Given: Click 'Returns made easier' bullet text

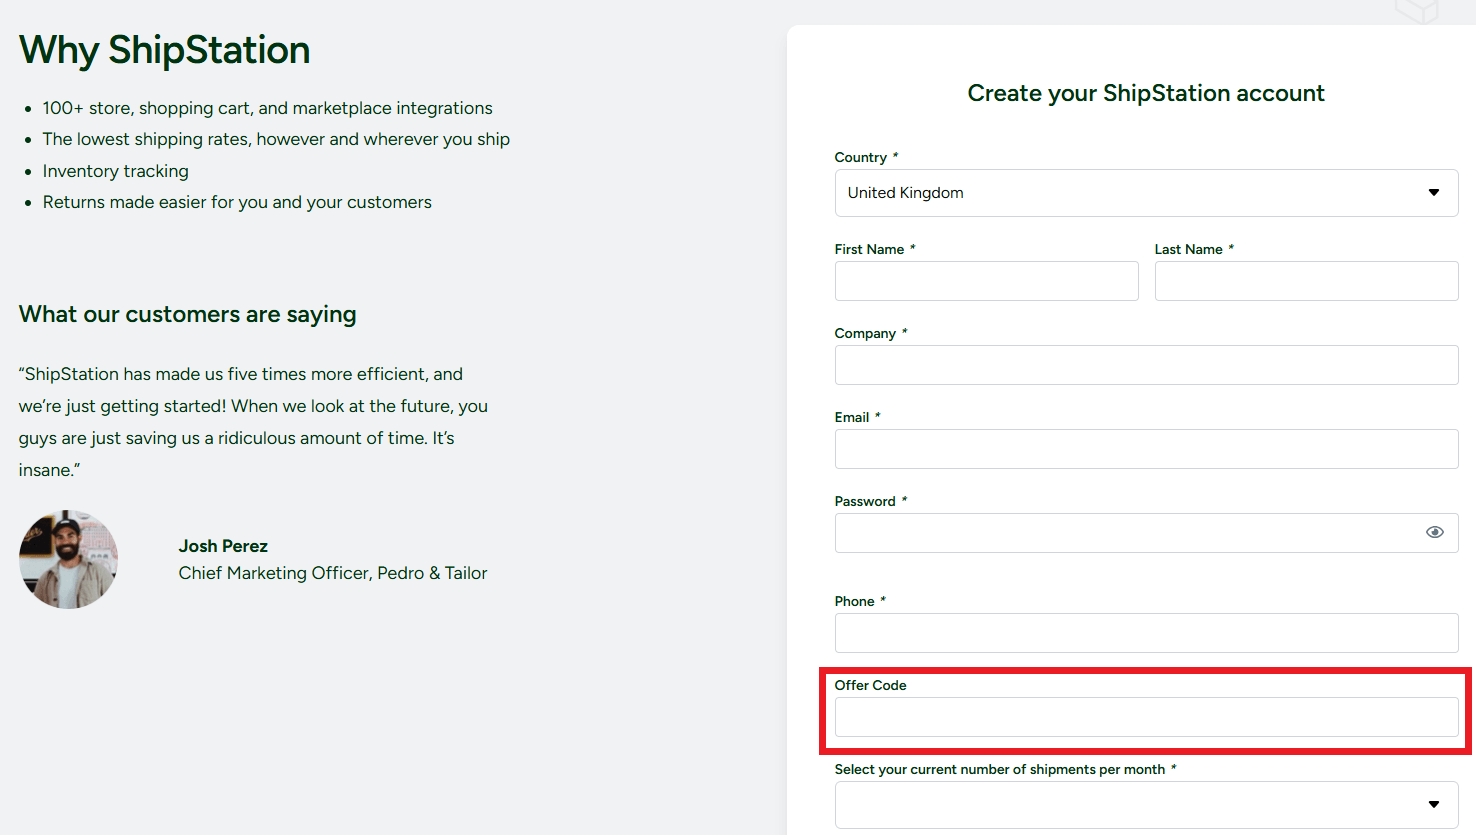Looking at the screenshot, I should point(237,202).
